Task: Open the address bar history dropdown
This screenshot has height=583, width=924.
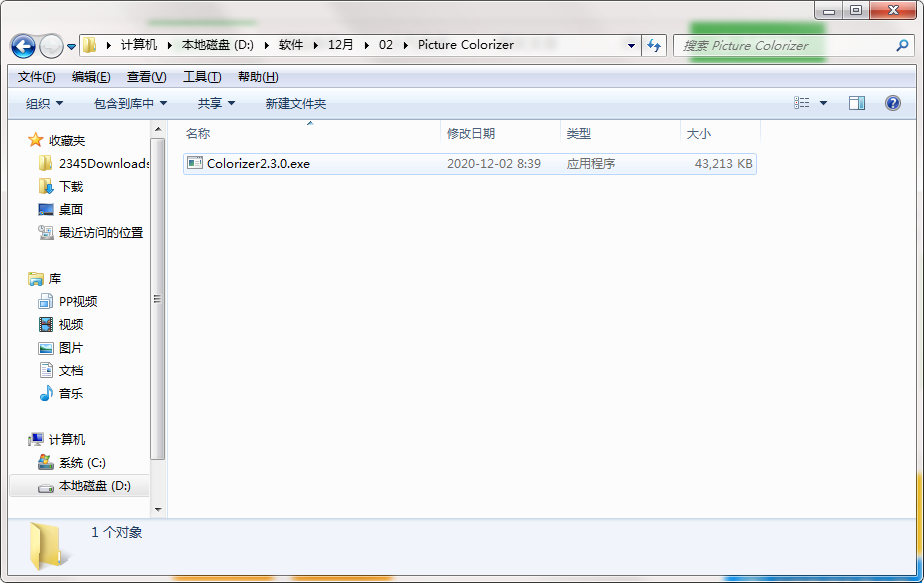Action: click(x=631, y=45)
